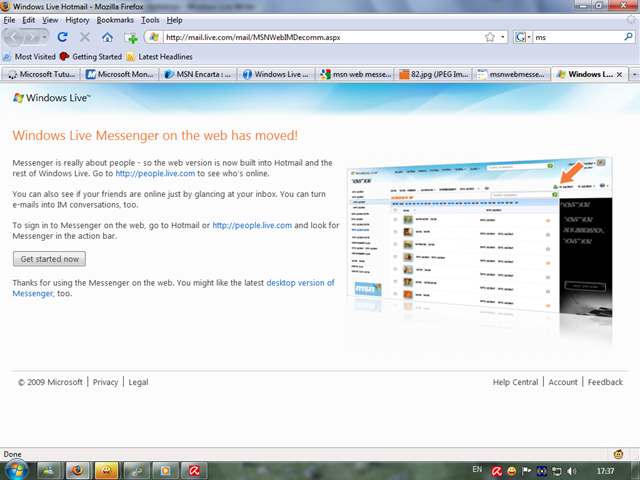
Task: Click the Windows Live logo
Action: point(51,99)
